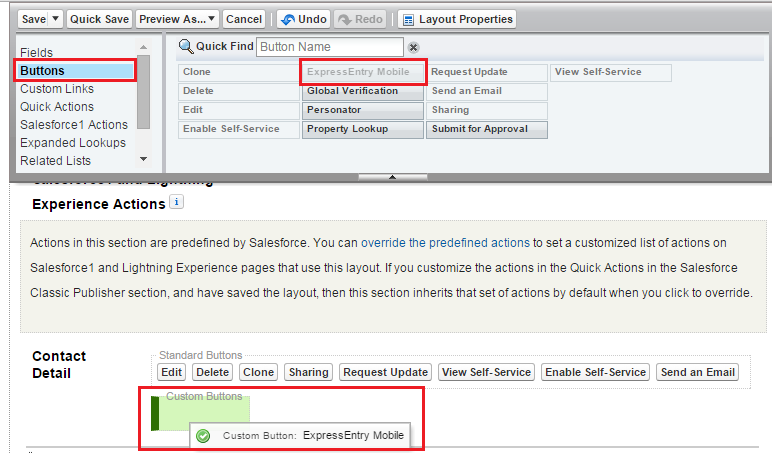Select Related Lists category
Viewport: 772px width, 453px height.
(55, 161)
